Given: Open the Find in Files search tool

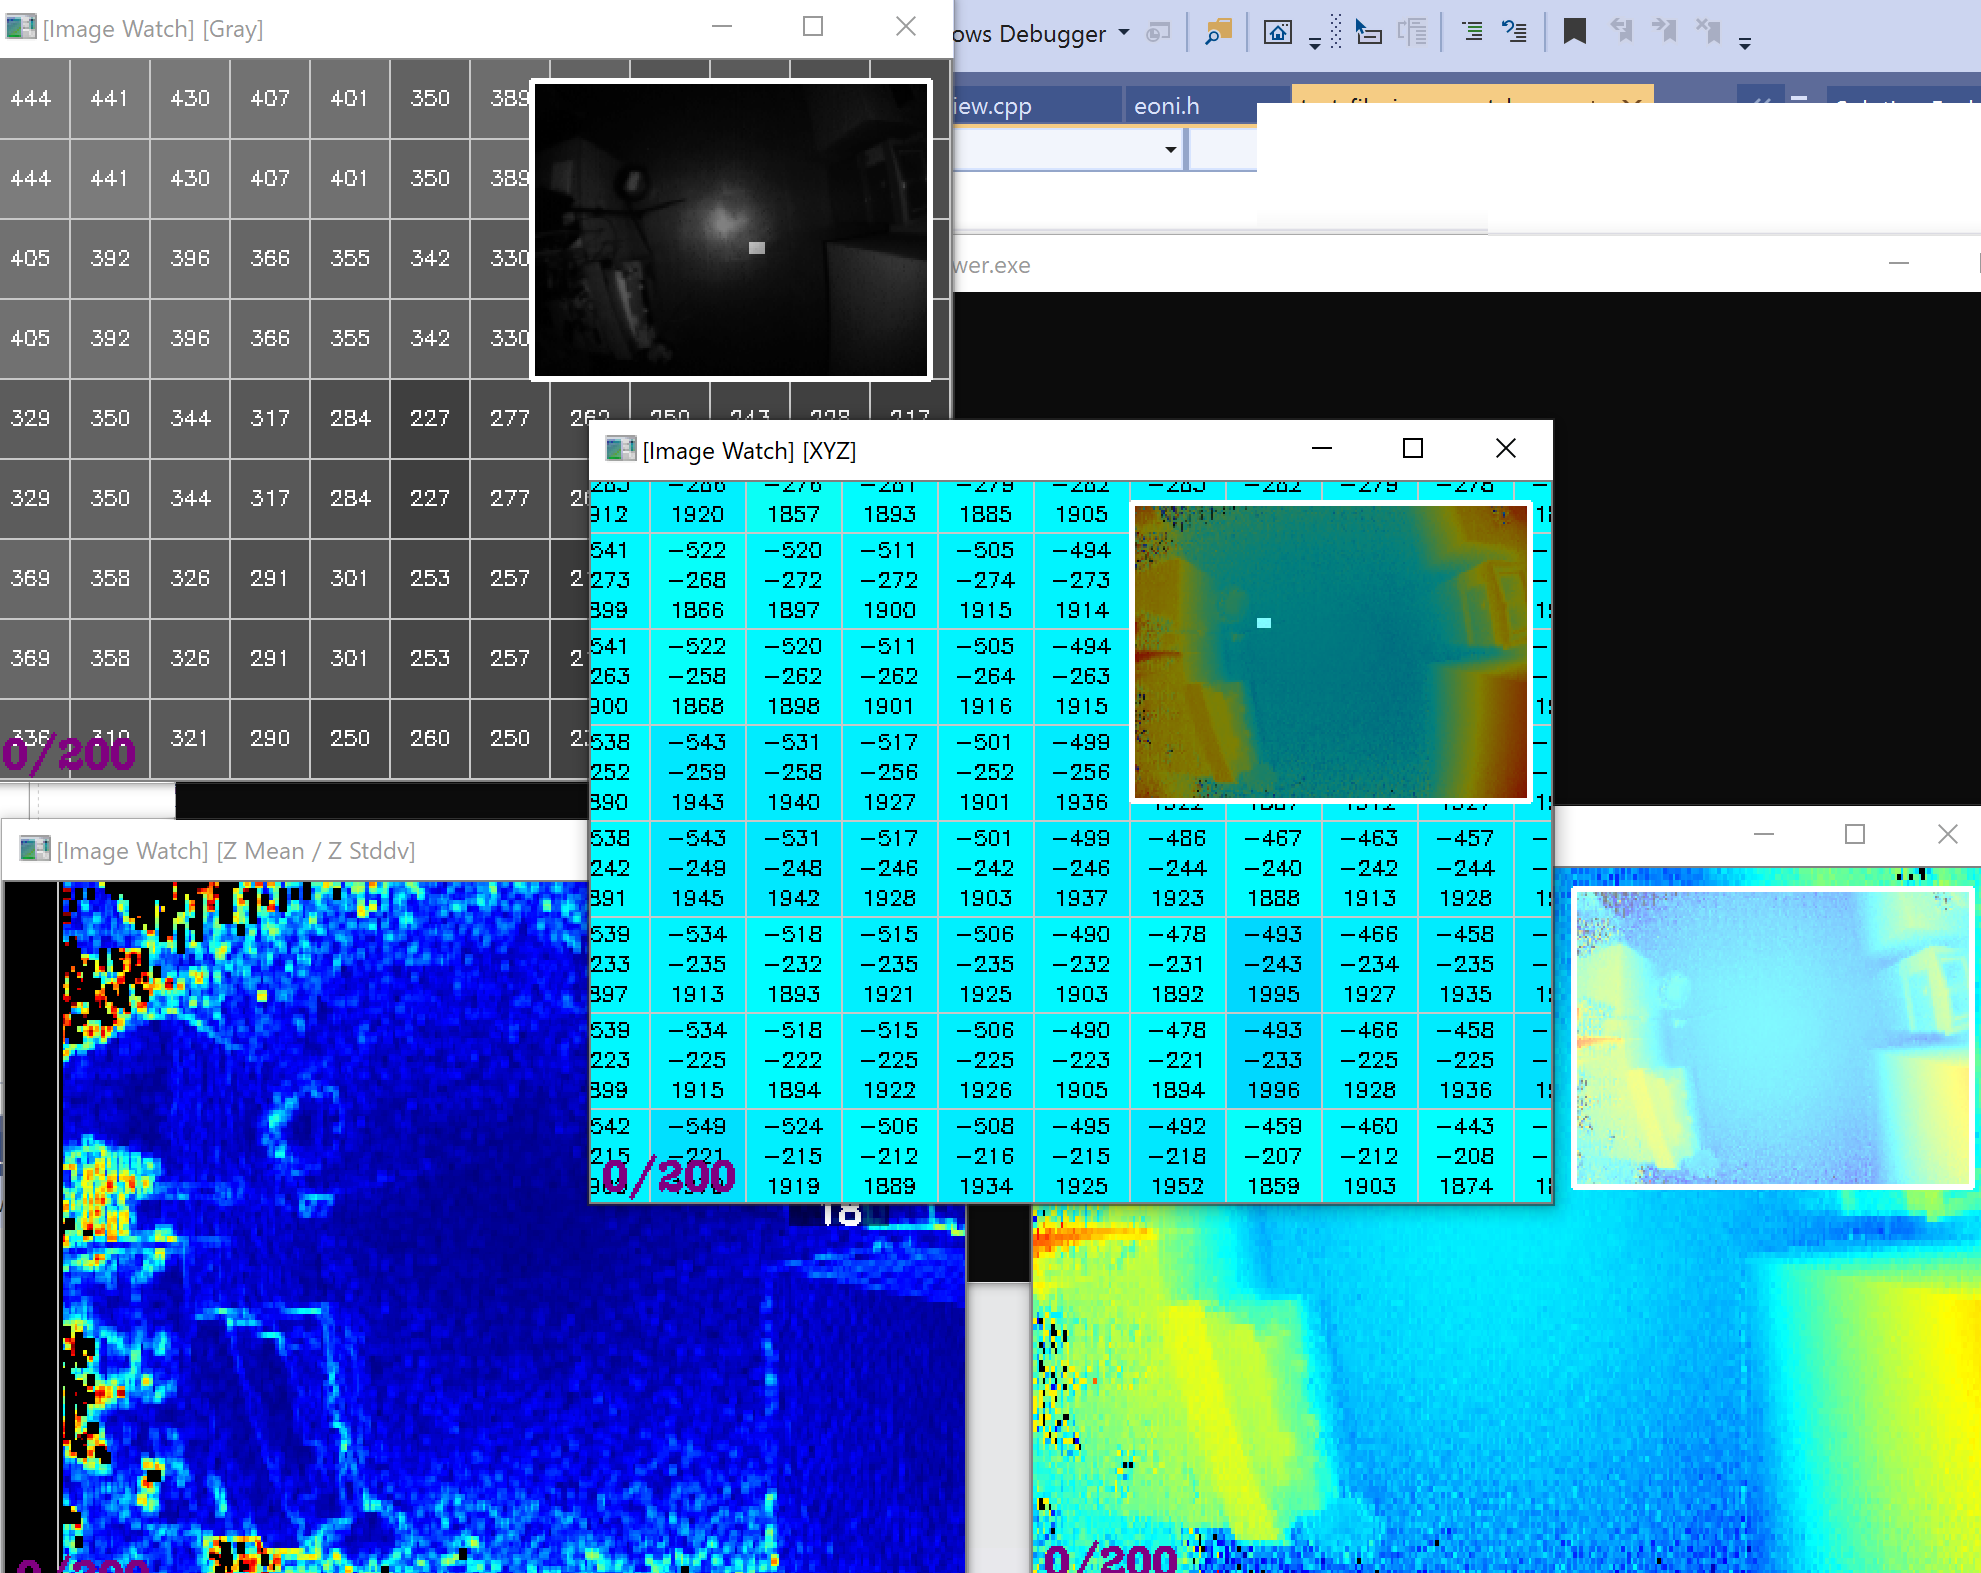Looking at the screenshot, I should point(1218,33).
